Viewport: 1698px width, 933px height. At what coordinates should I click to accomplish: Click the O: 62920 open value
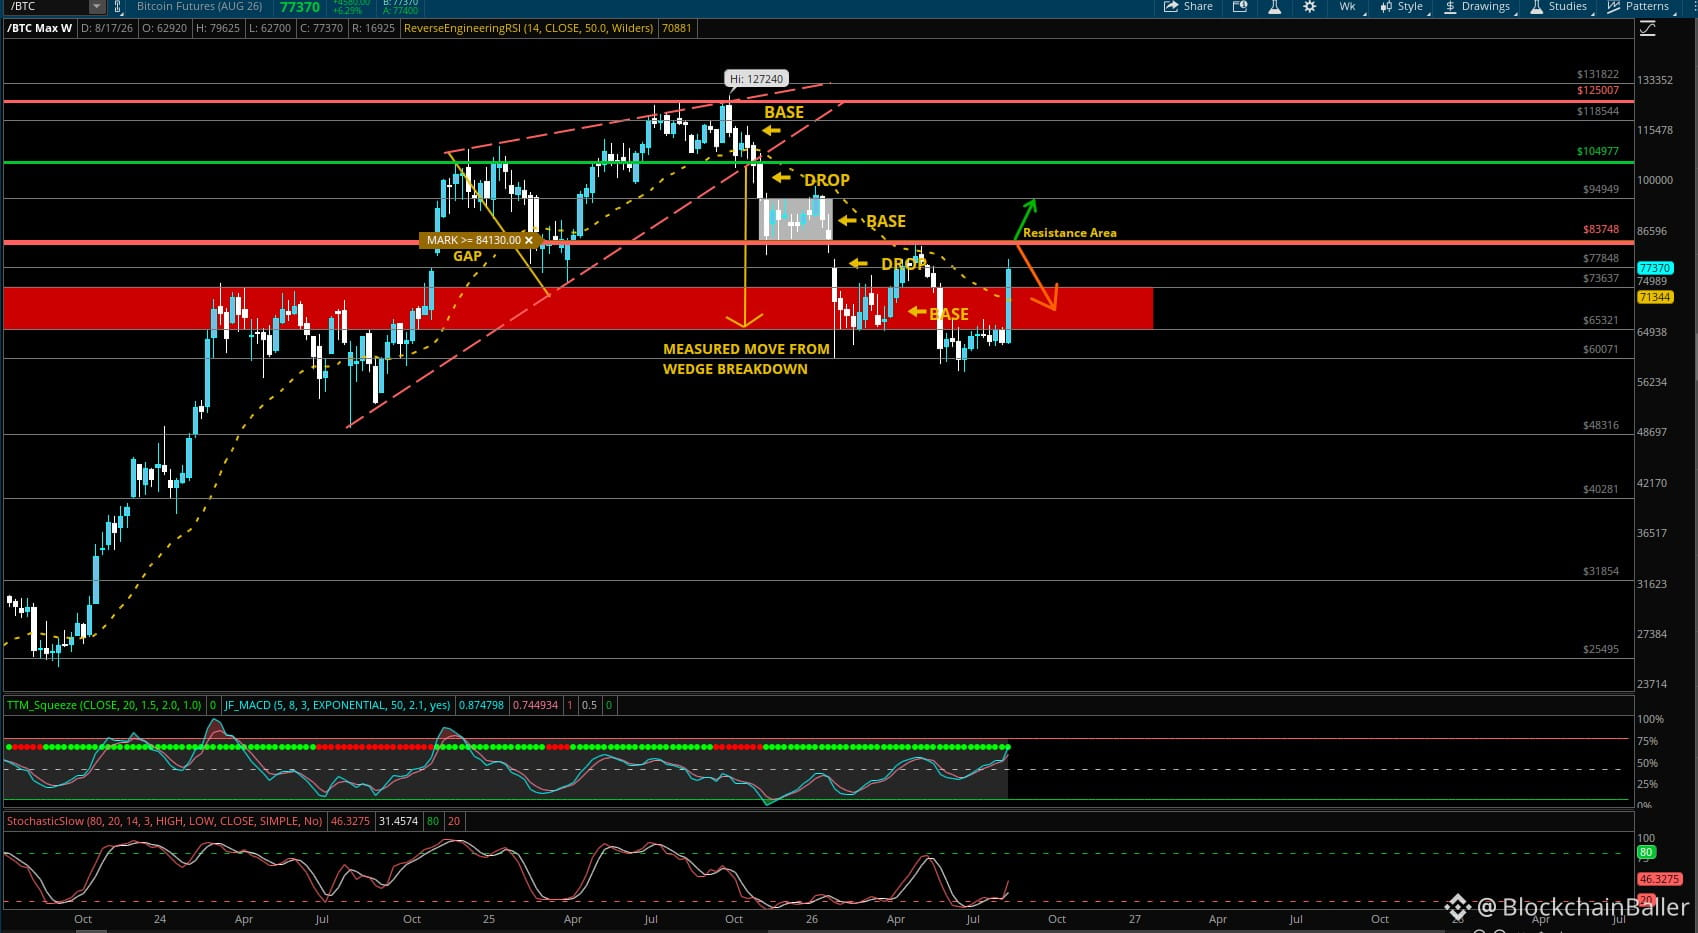165,28
